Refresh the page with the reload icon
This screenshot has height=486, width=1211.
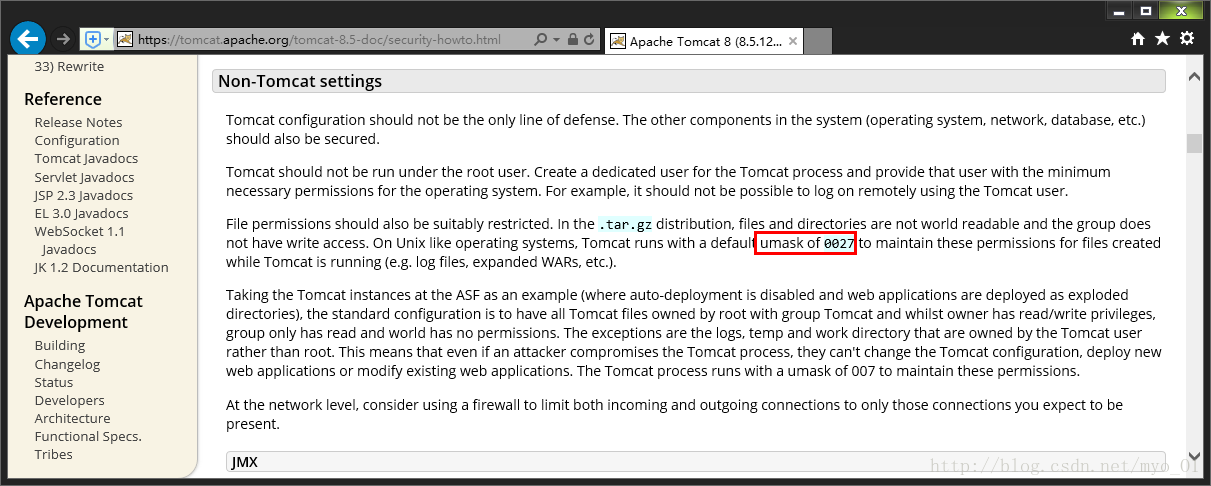(589, 40)
